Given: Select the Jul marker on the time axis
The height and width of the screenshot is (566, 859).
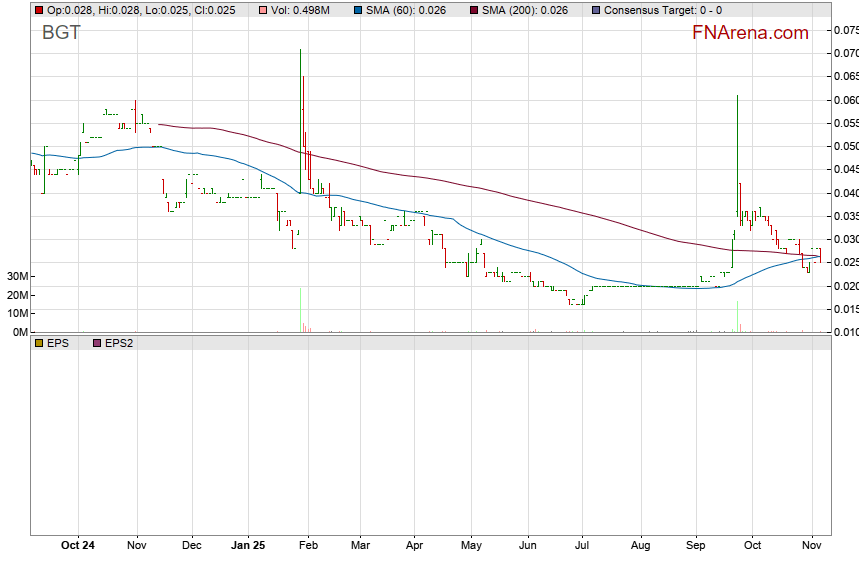Looking at the screenshot, I should pos(583,546).
